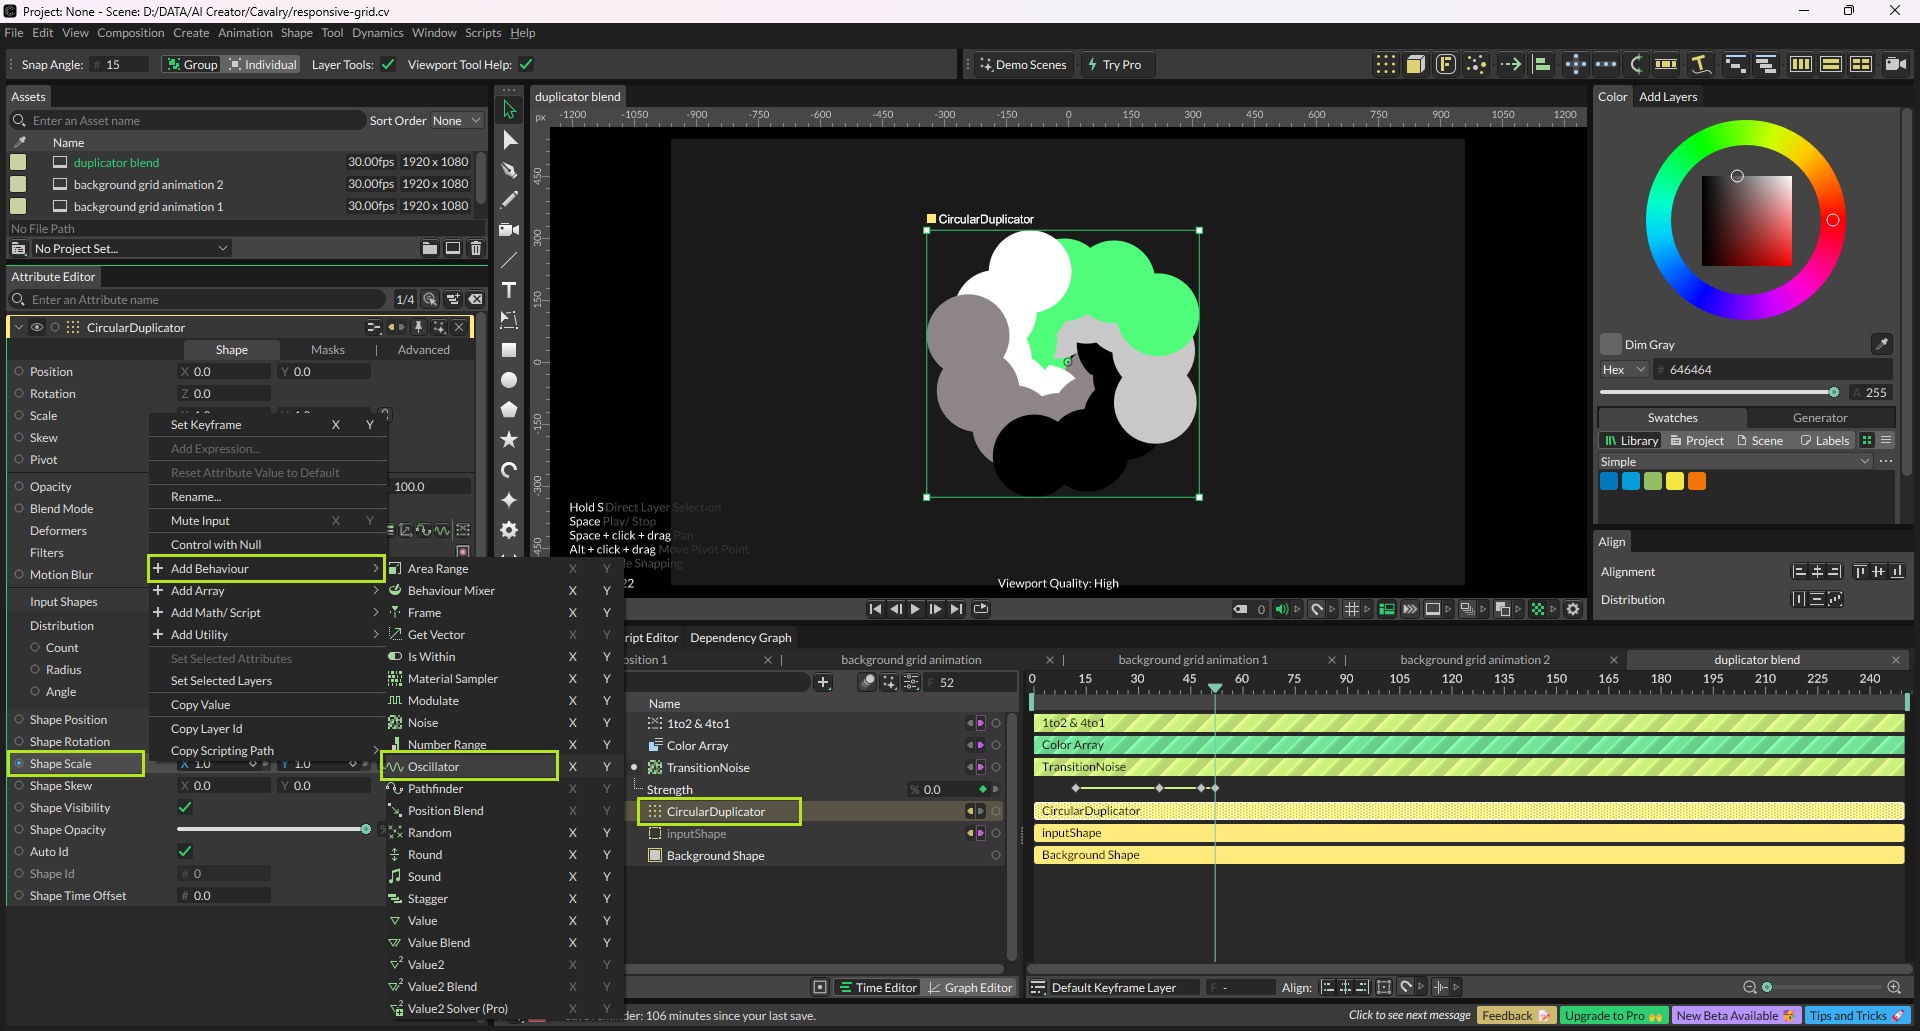
Task: Open the Hex color mode dropdown
Action: (1623, 370)
